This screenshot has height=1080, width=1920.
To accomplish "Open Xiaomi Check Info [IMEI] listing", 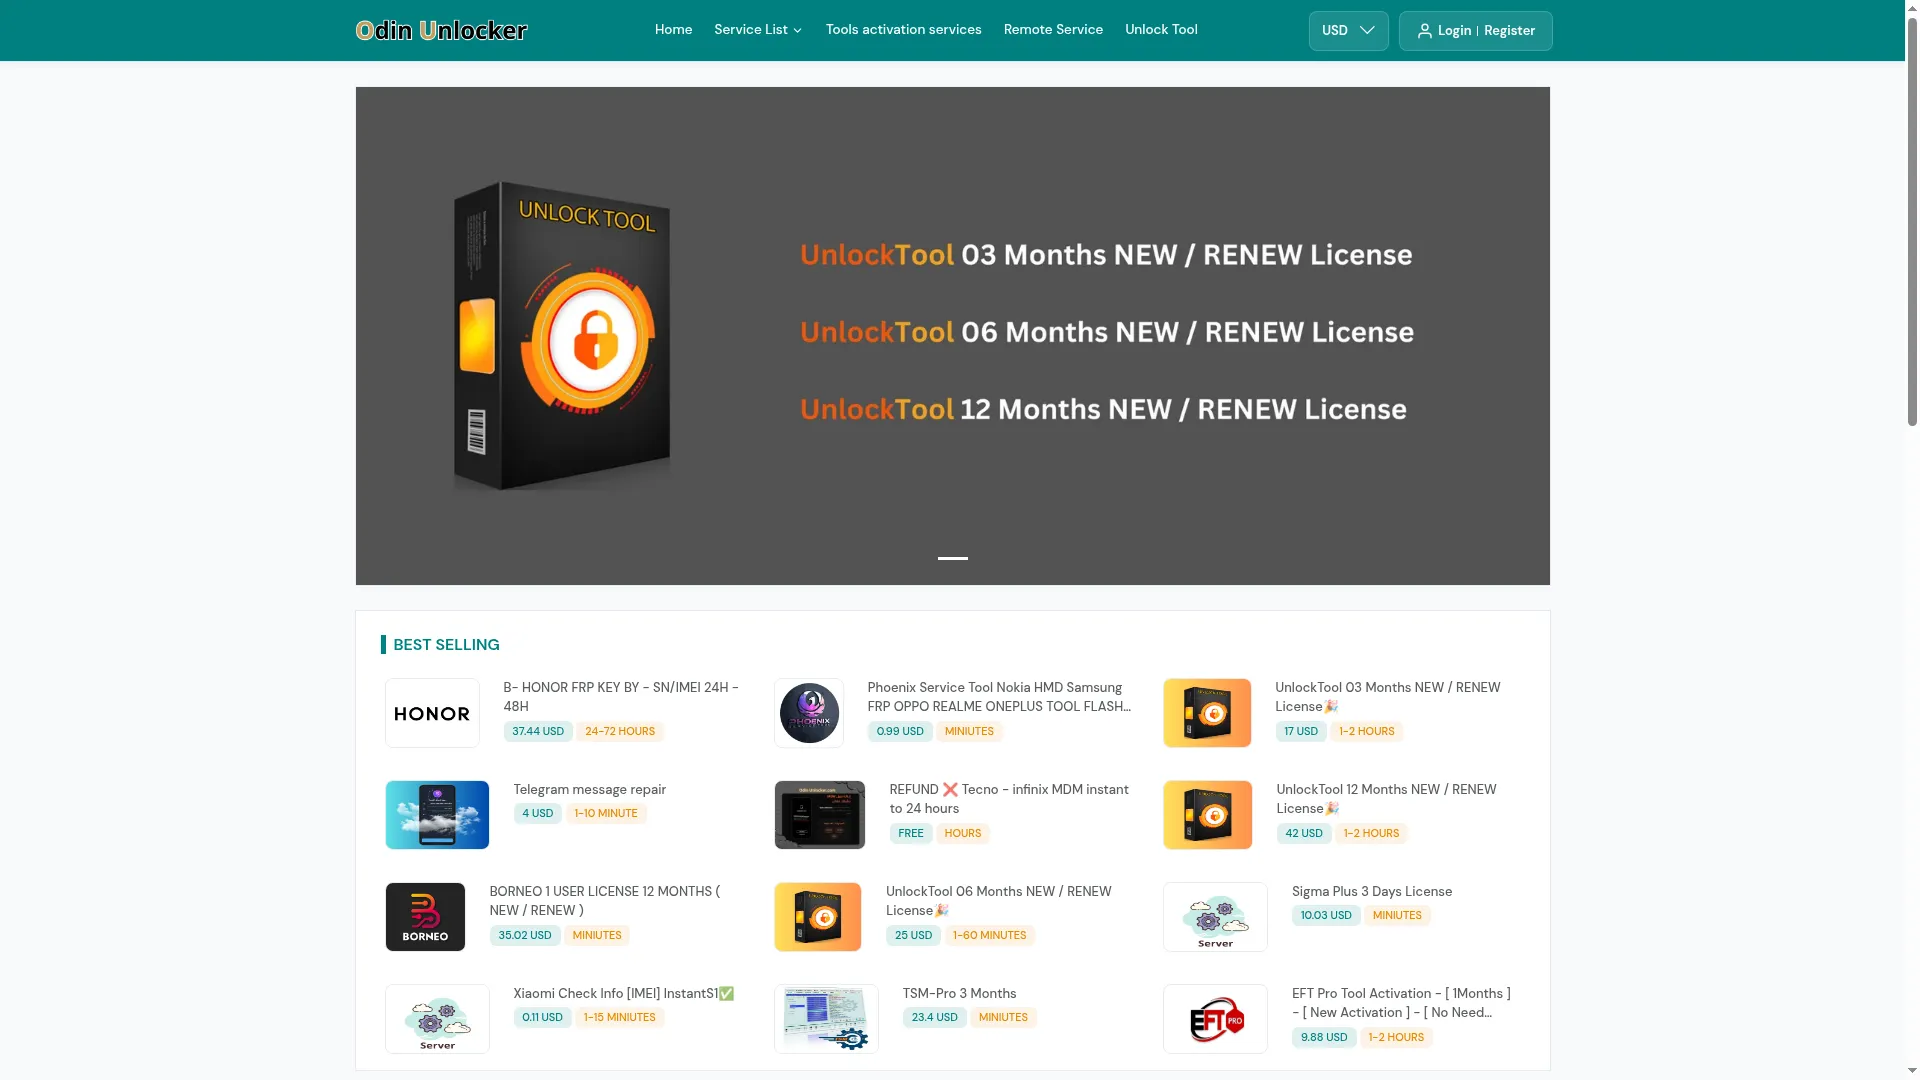I will pos(624,994).
